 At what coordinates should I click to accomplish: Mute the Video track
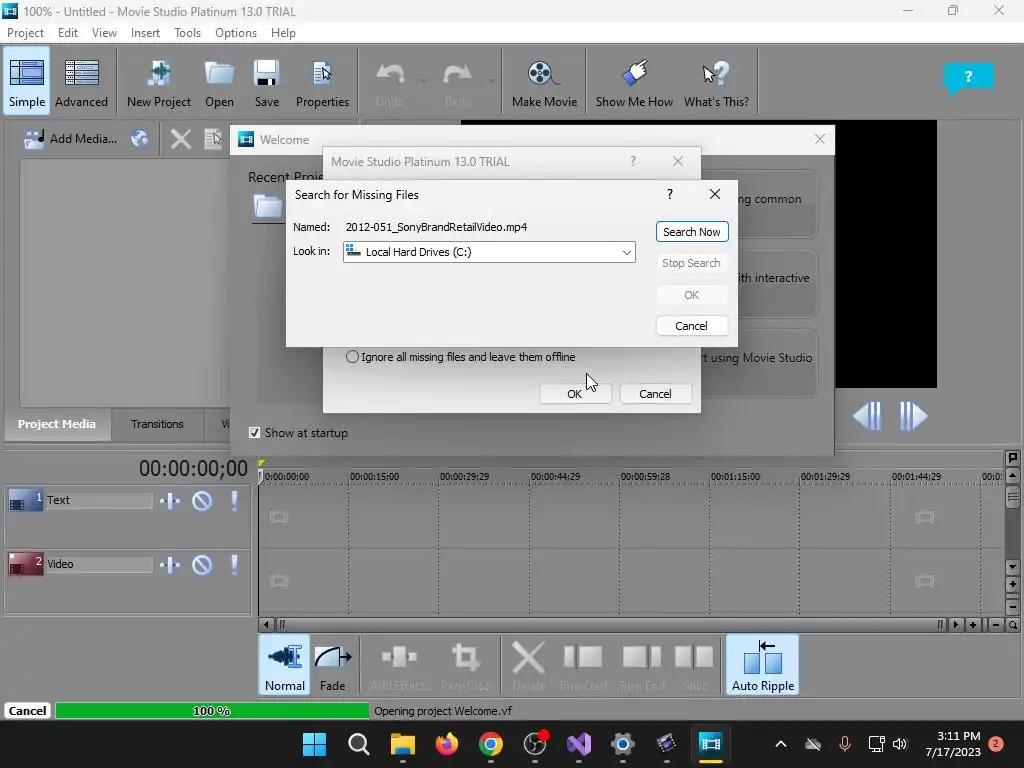(202, 565)
